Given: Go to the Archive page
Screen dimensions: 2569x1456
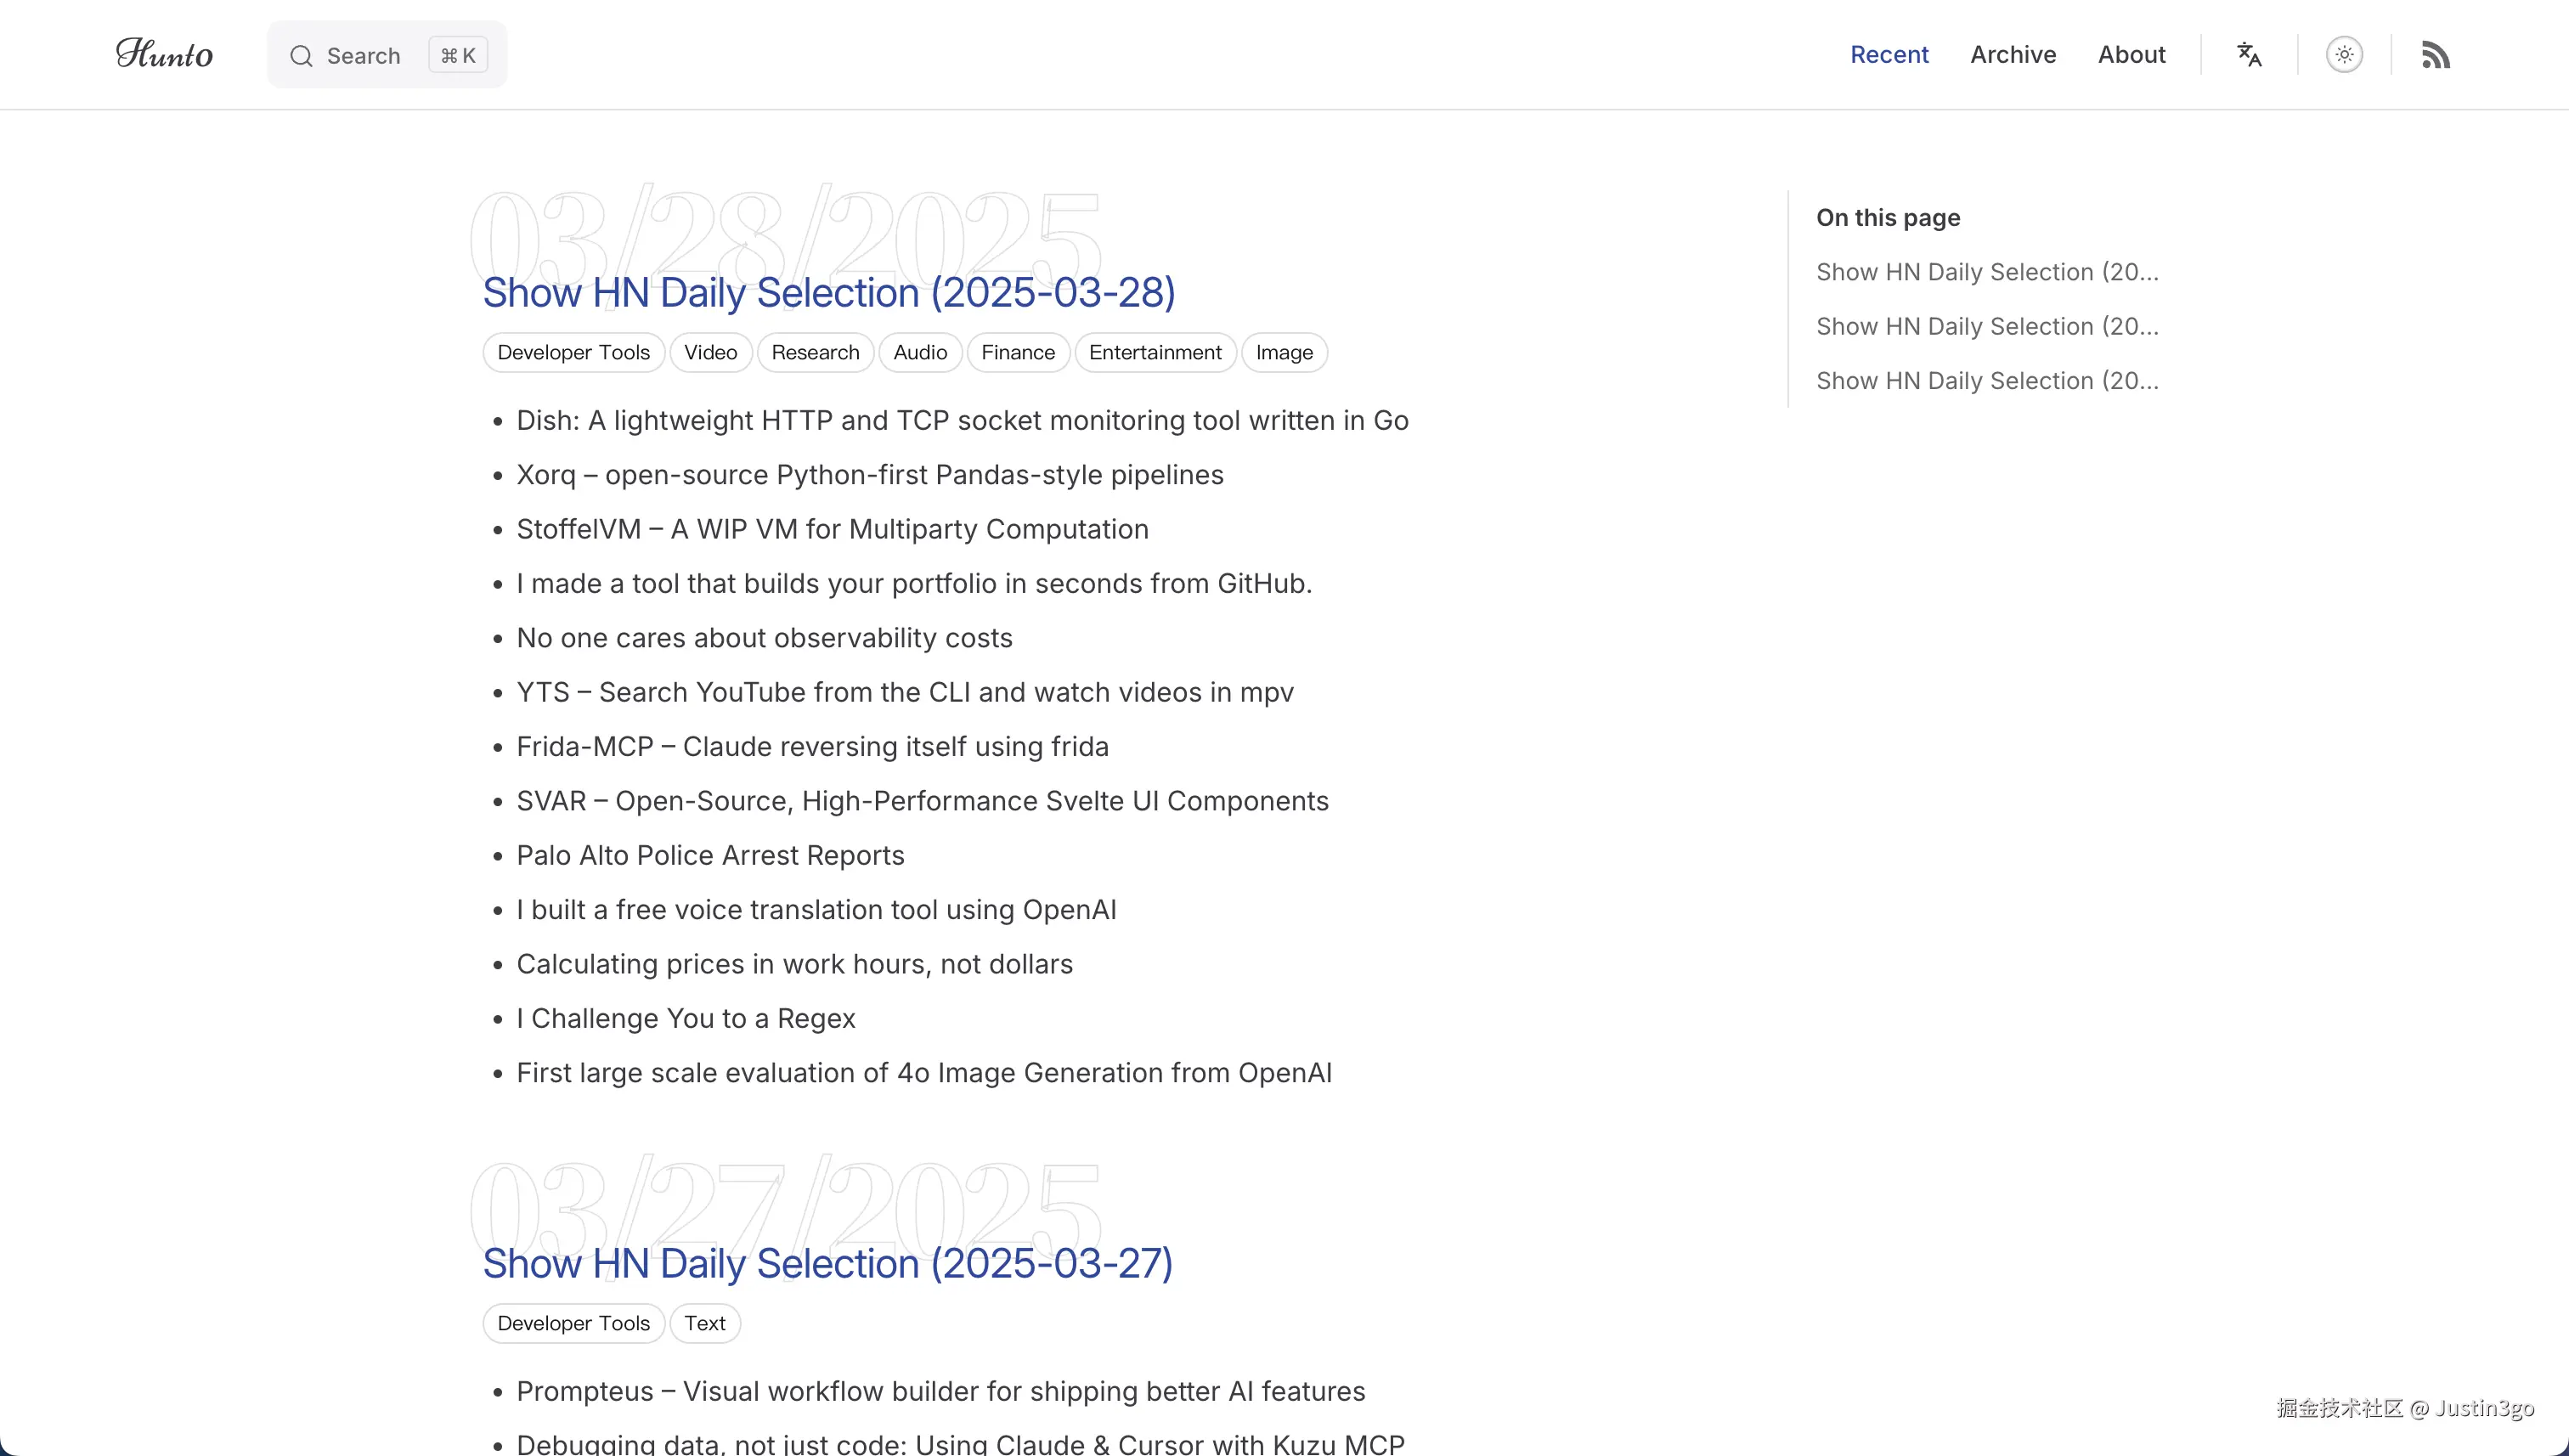Looking at the screenshot, I should pyautogui.click(x=2012, y=54).
